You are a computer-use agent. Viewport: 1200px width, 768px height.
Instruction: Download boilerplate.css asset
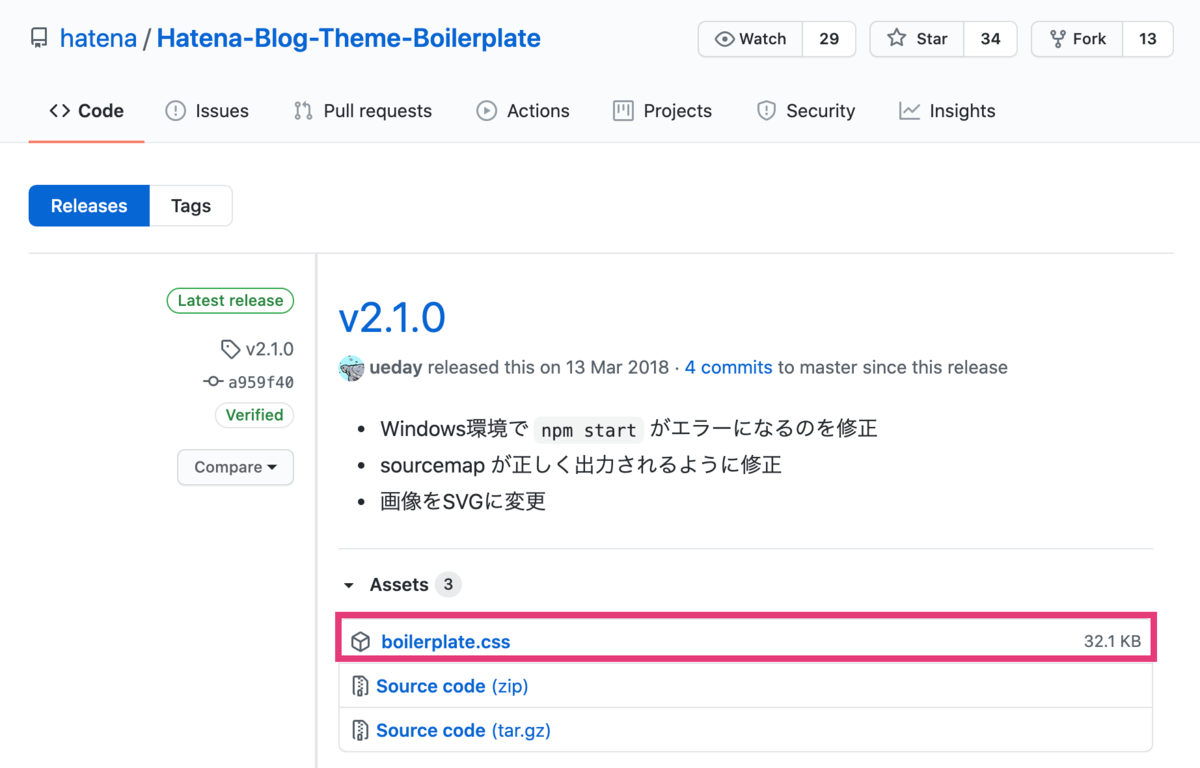click(446, 642)
